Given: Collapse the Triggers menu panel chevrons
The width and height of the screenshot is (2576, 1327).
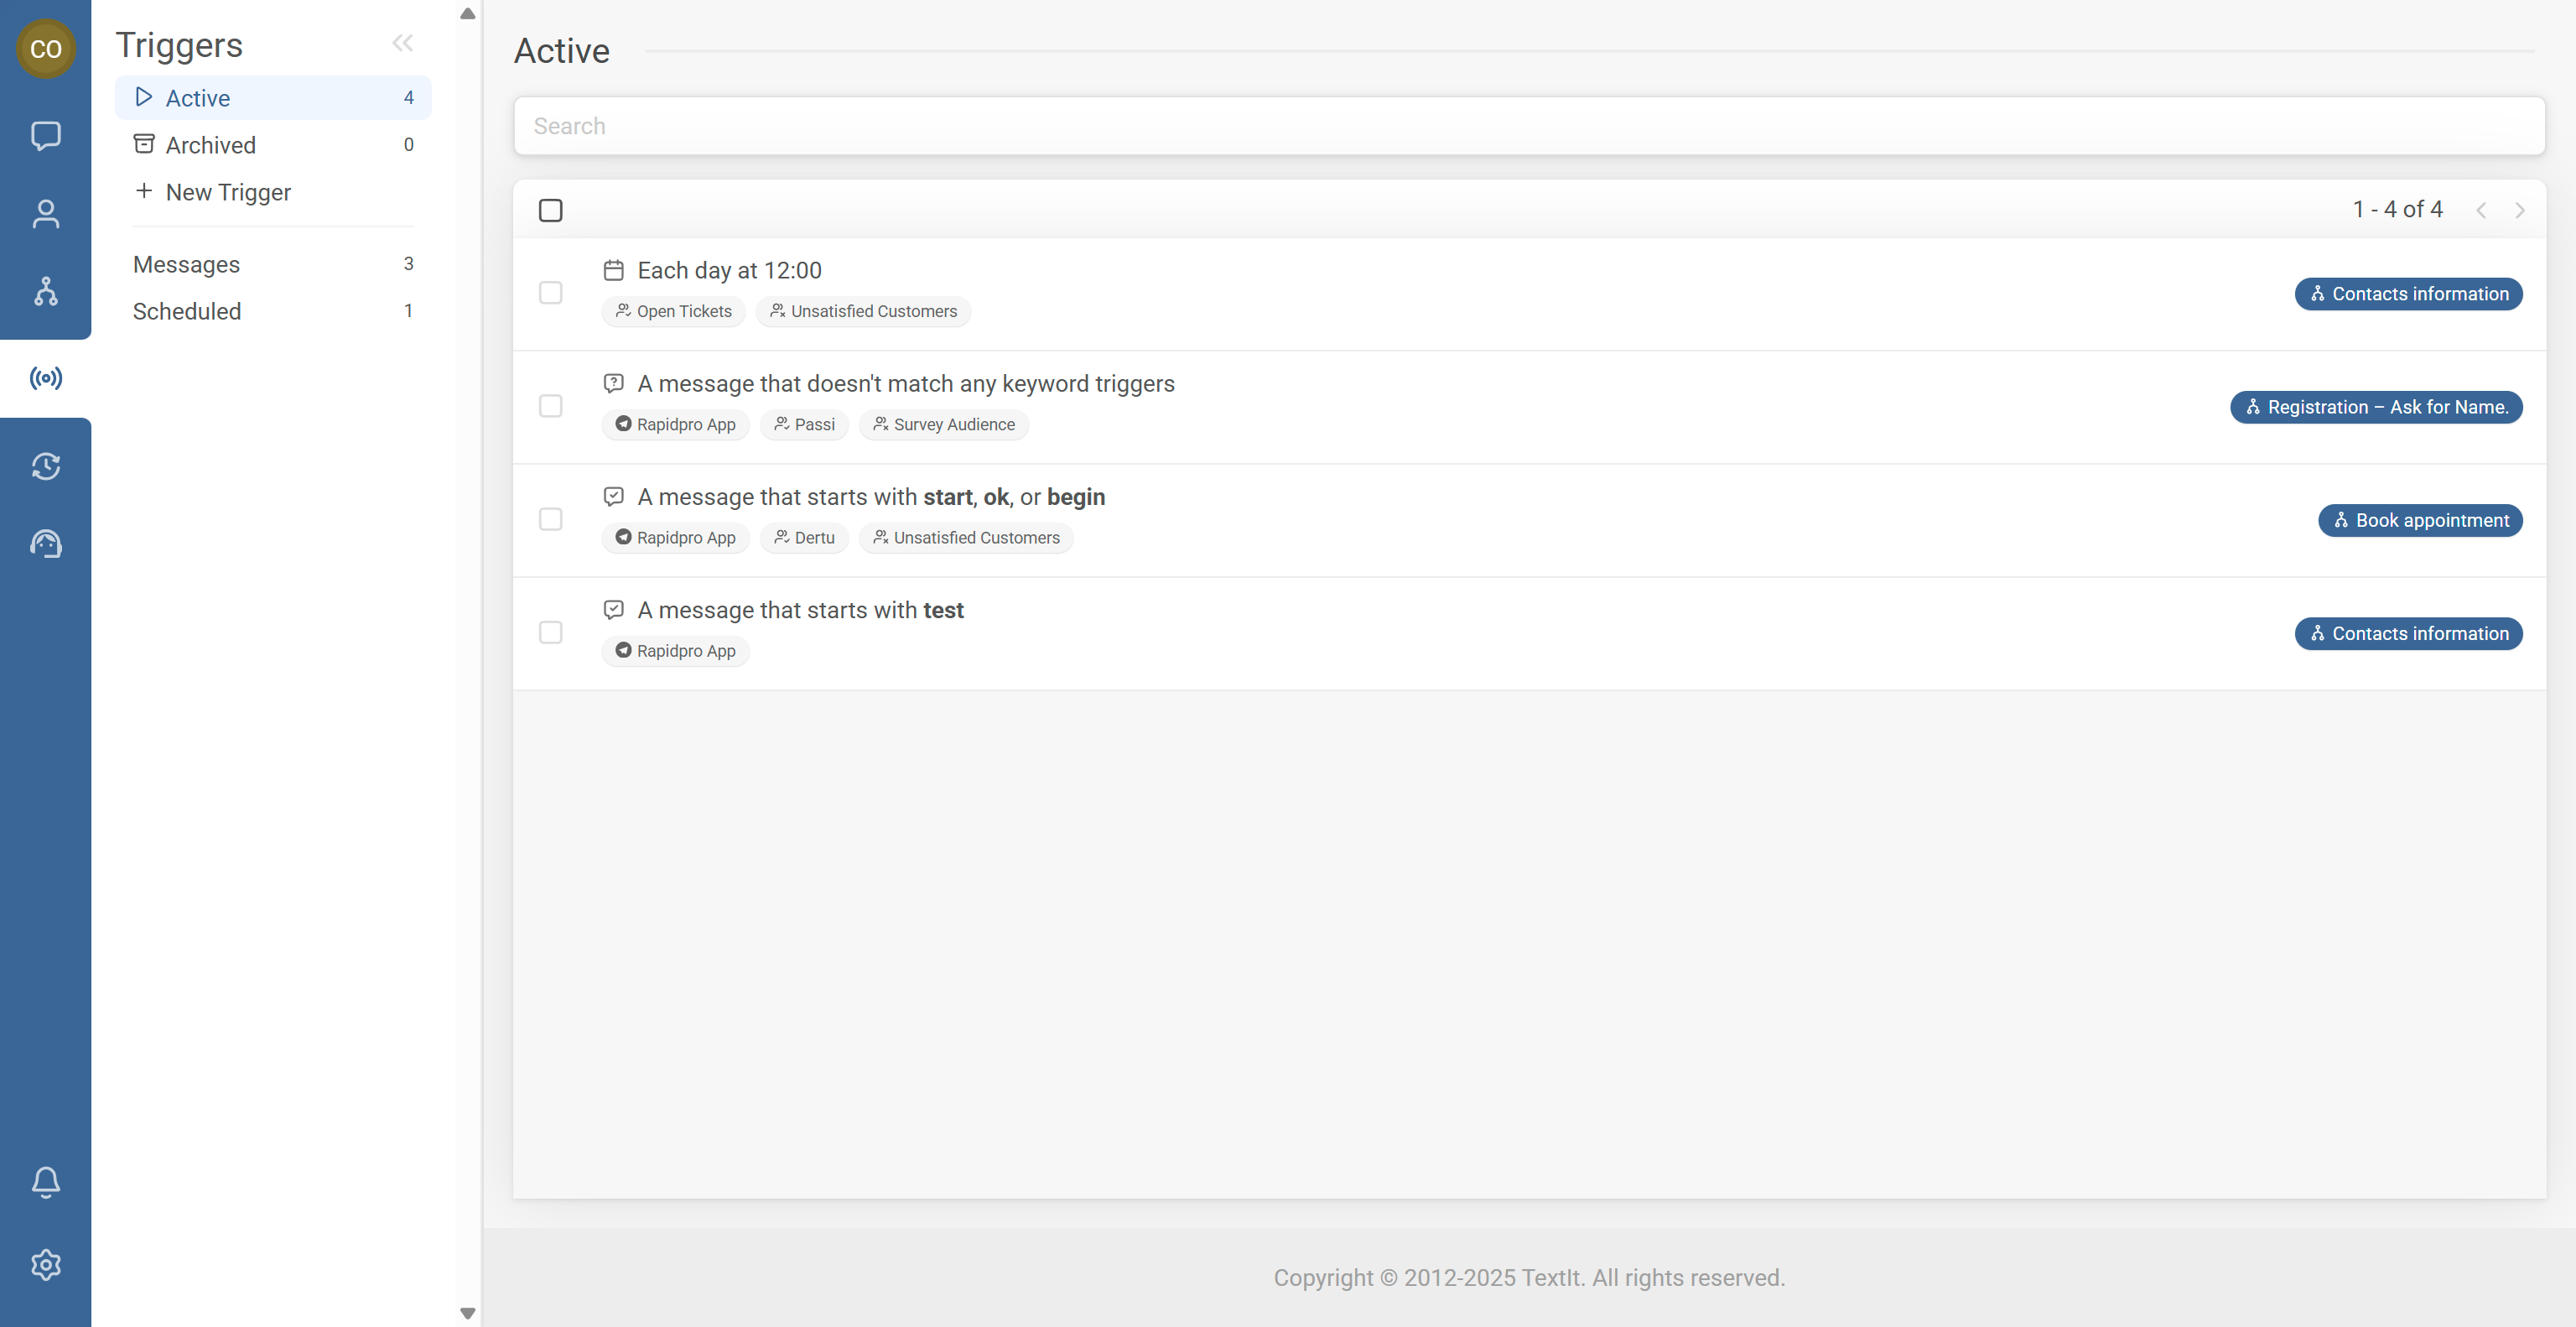Looking at the screenshot, I should point(402,43).
